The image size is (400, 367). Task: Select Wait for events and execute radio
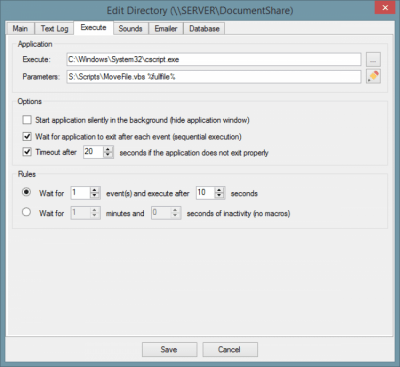click(26, 192)
